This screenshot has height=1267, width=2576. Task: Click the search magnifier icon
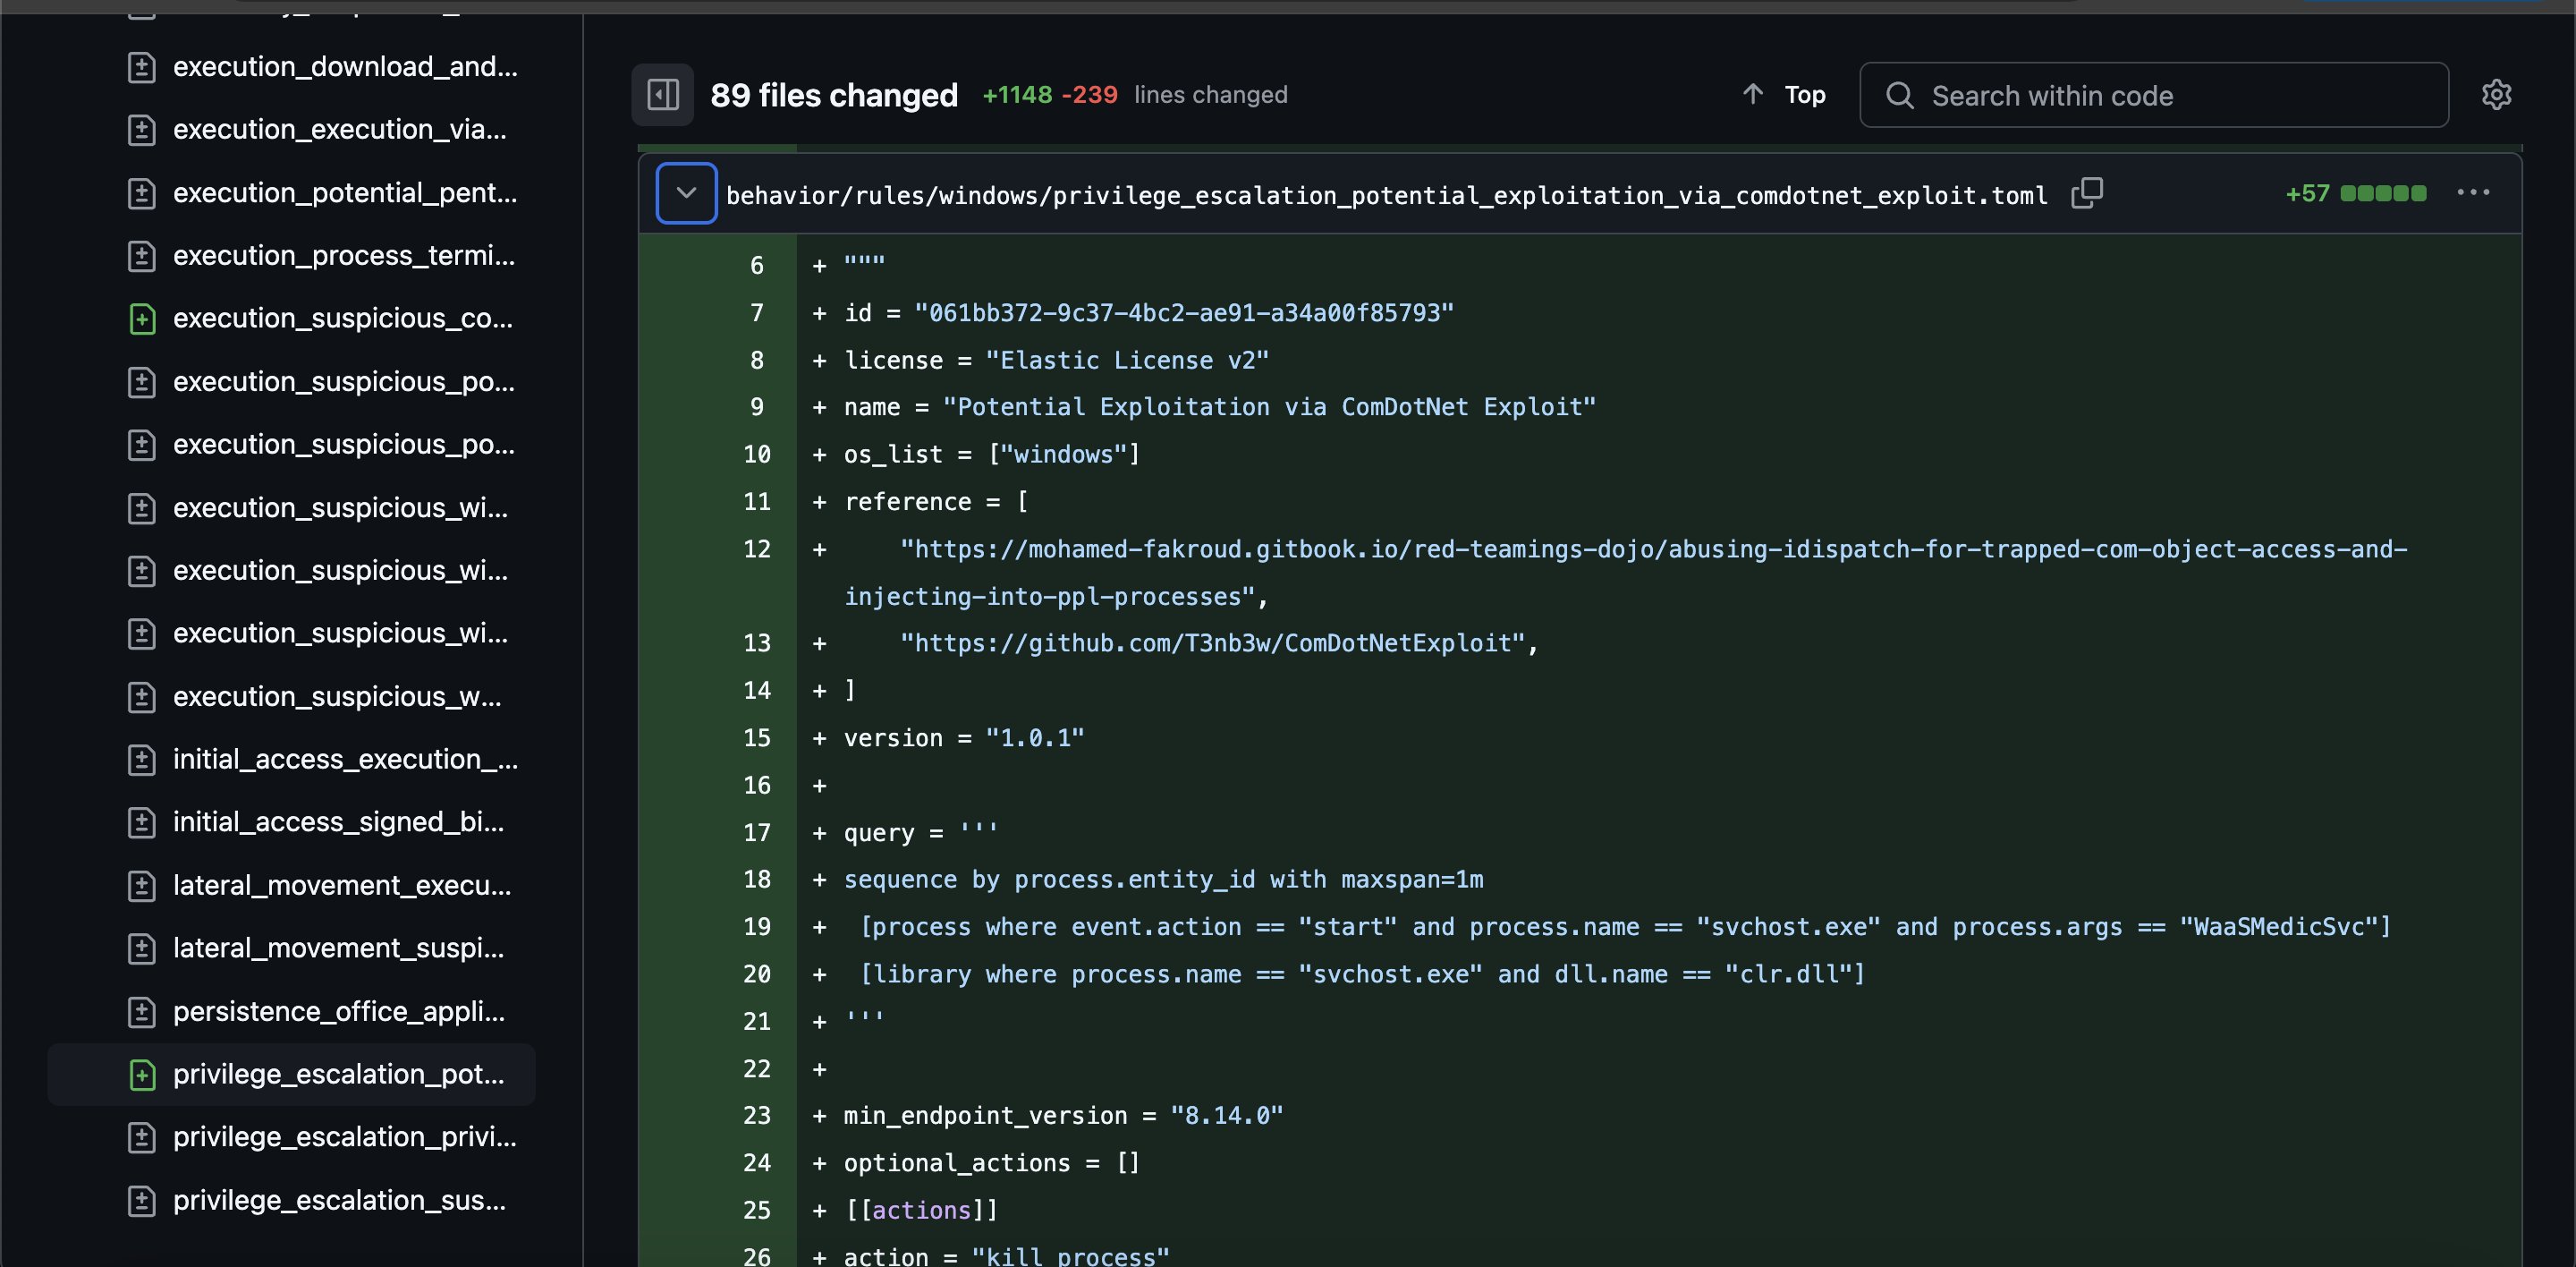(x=1899, y=96)
